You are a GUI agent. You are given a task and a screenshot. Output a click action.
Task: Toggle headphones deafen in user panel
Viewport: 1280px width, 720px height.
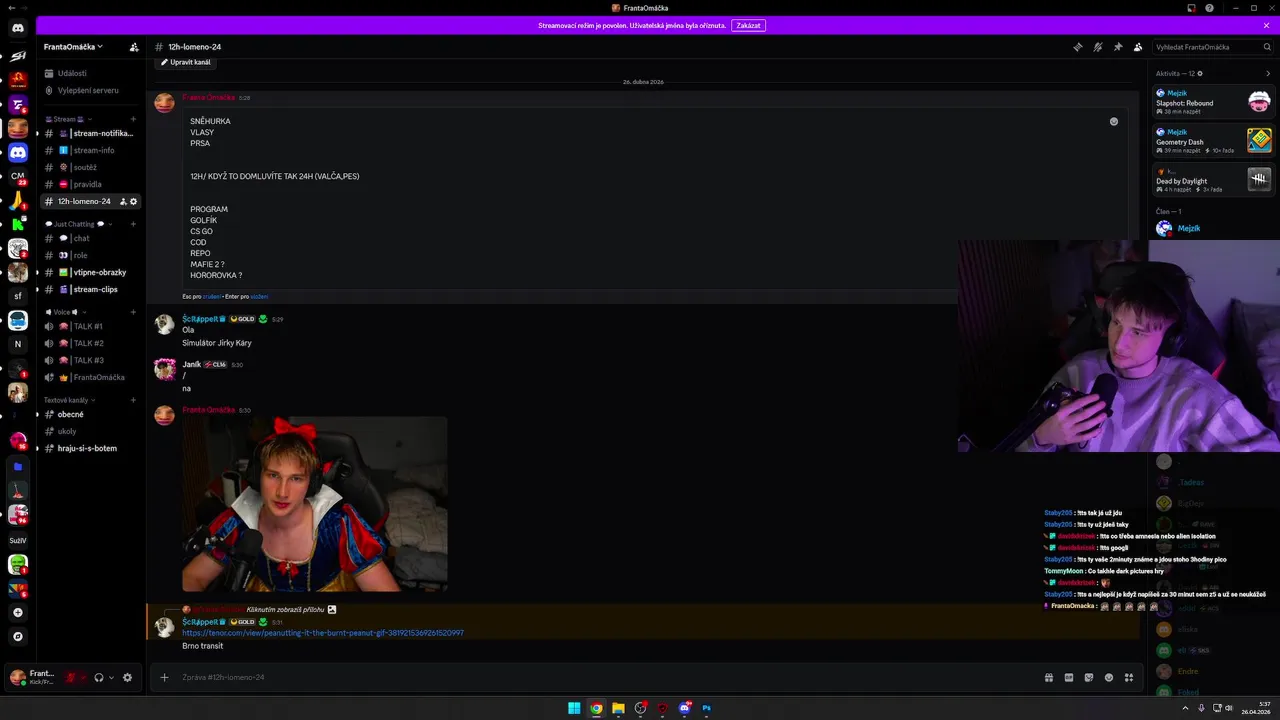[x=98, y=677]
